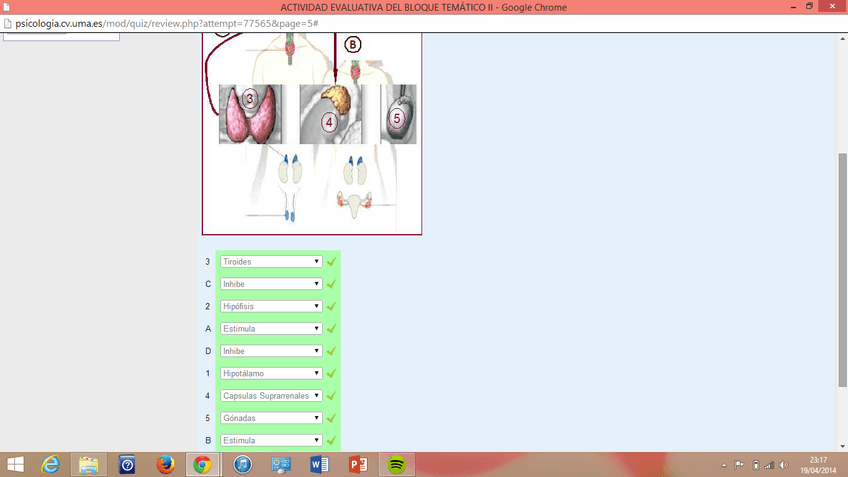Click the scrollbar down arrow
This screenshot has height=477, width=848.
point(843,447)
